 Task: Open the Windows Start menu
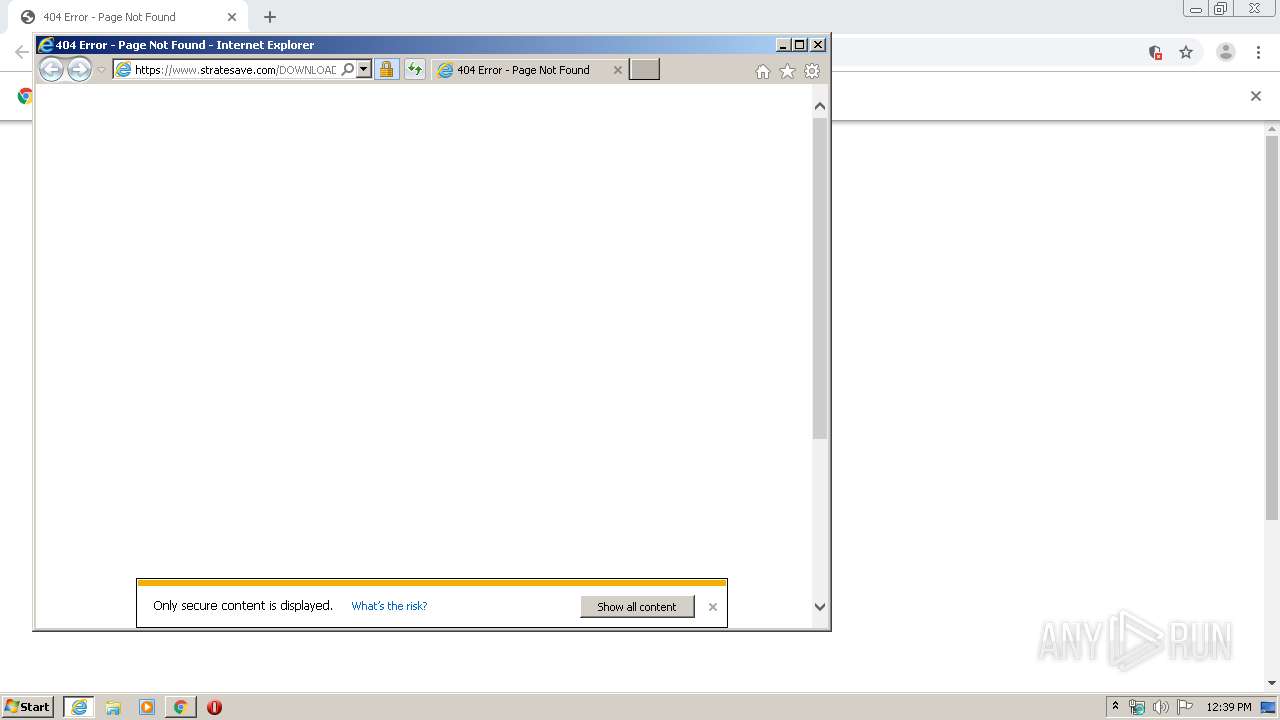point(28,707)
